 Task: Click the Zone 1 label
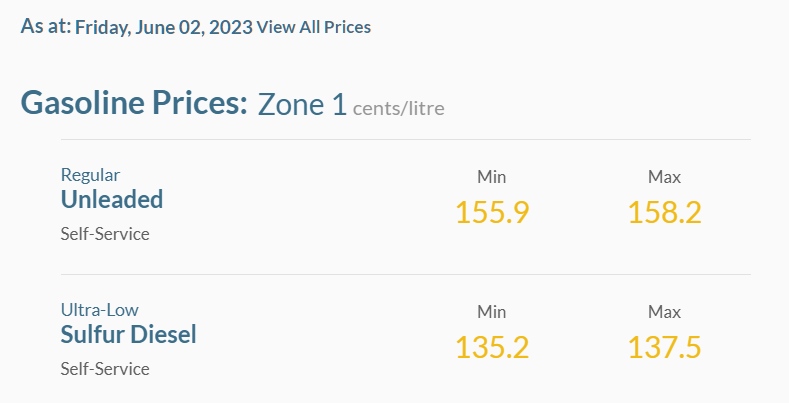[302, 105]
